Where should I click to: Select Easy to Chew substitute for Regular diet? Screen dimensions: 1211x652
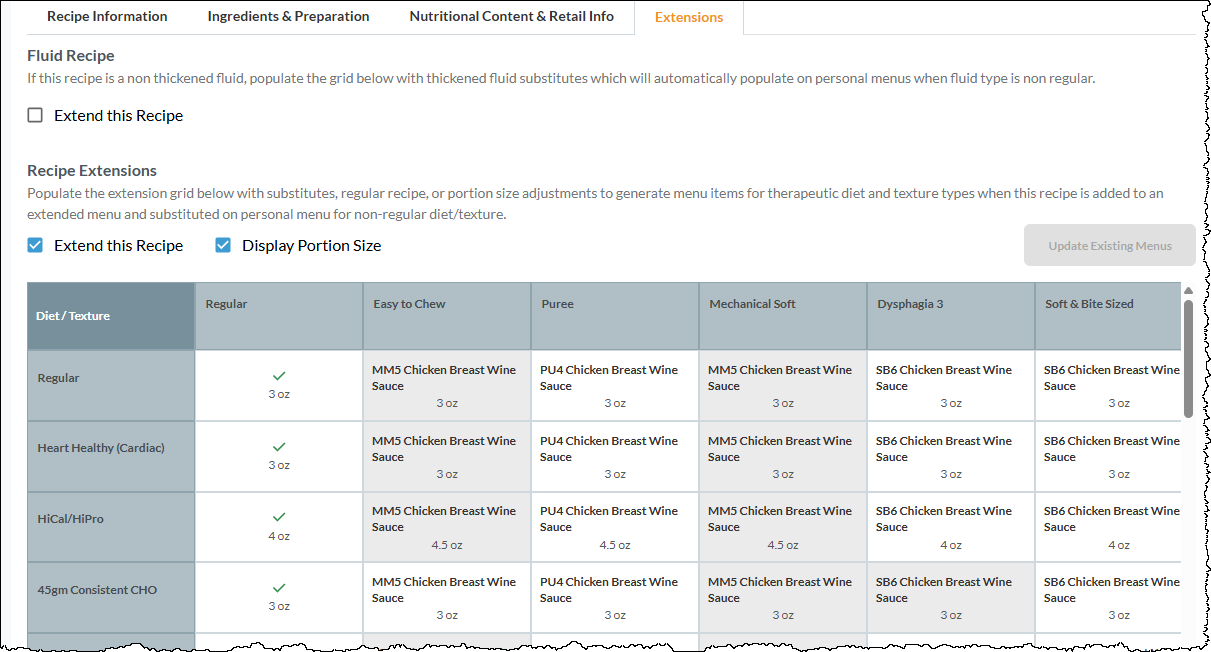click(x=446, y=384)
